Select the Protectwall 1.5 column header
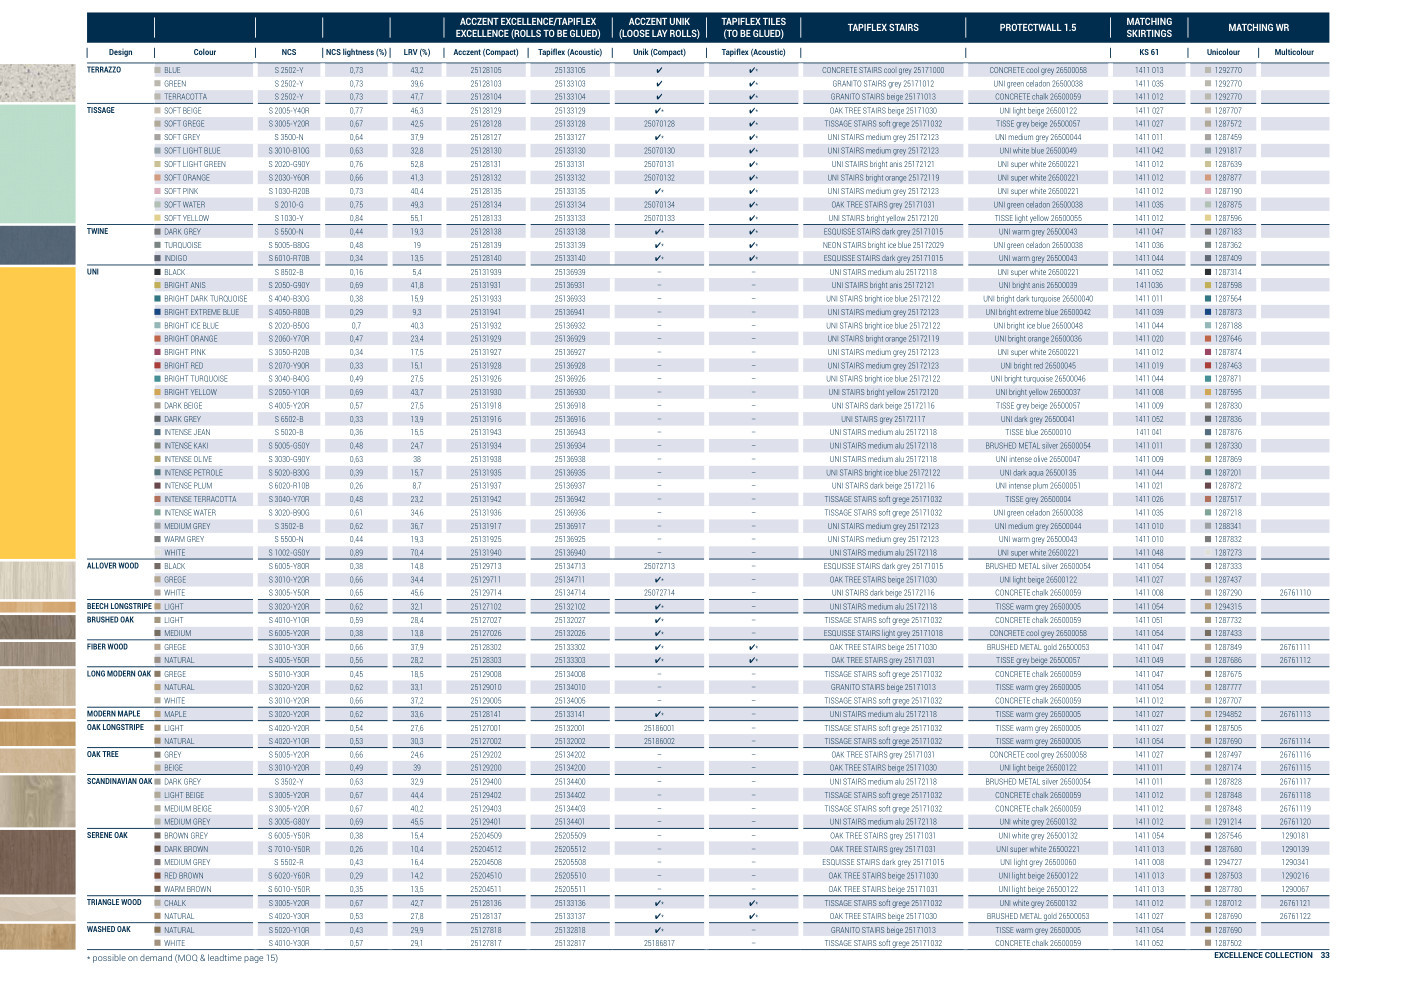Image resolution: width=1414 pixels, height=1000 pixels. point(1037,28)
